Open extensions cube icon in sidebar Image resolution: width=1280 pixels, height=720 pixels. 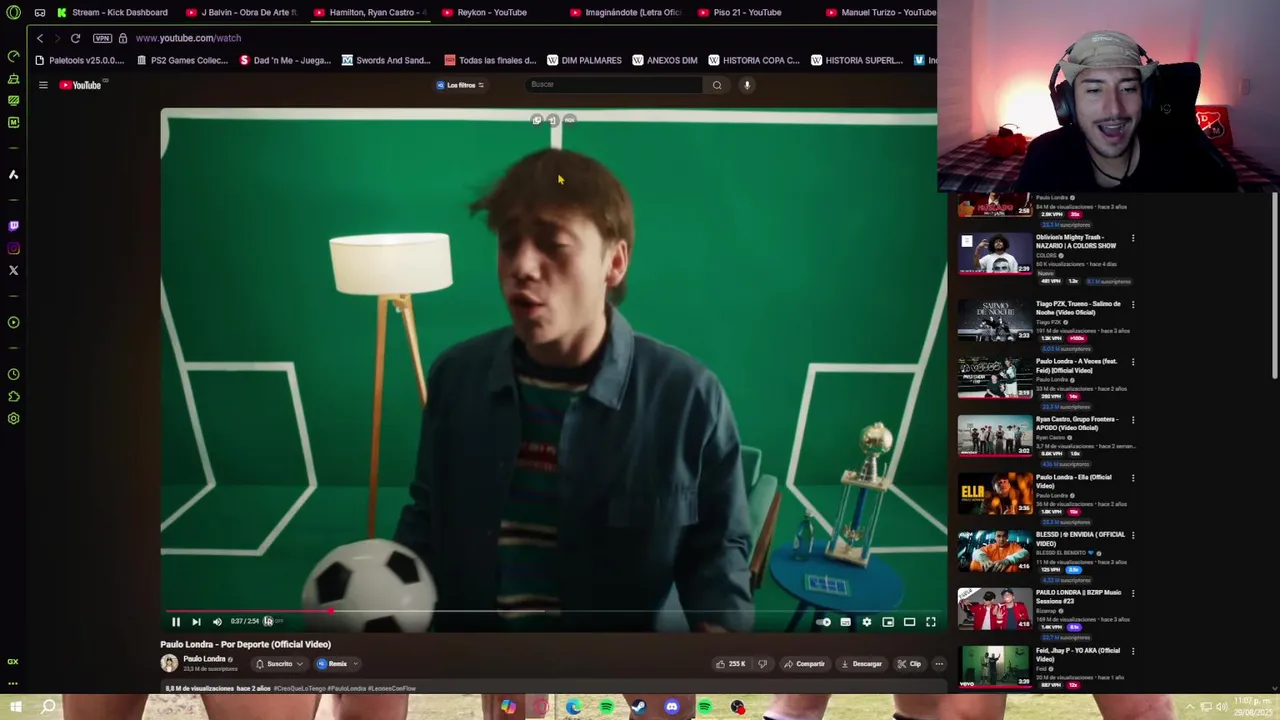[x=14, y=396]
